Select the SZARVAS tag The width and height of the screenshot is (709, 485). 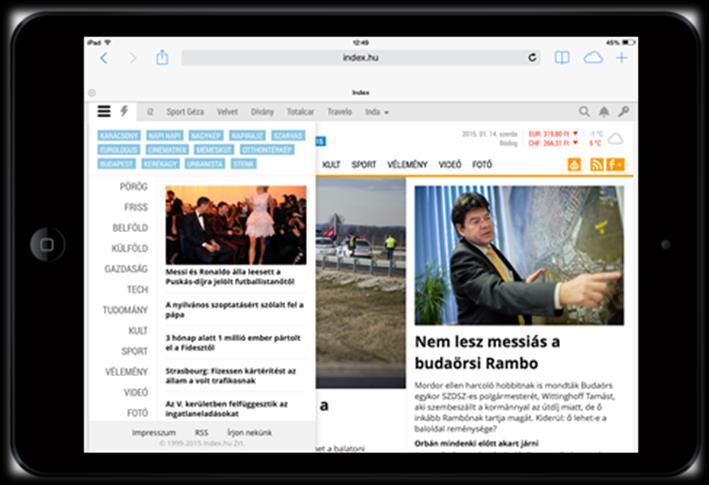point(288,136)
